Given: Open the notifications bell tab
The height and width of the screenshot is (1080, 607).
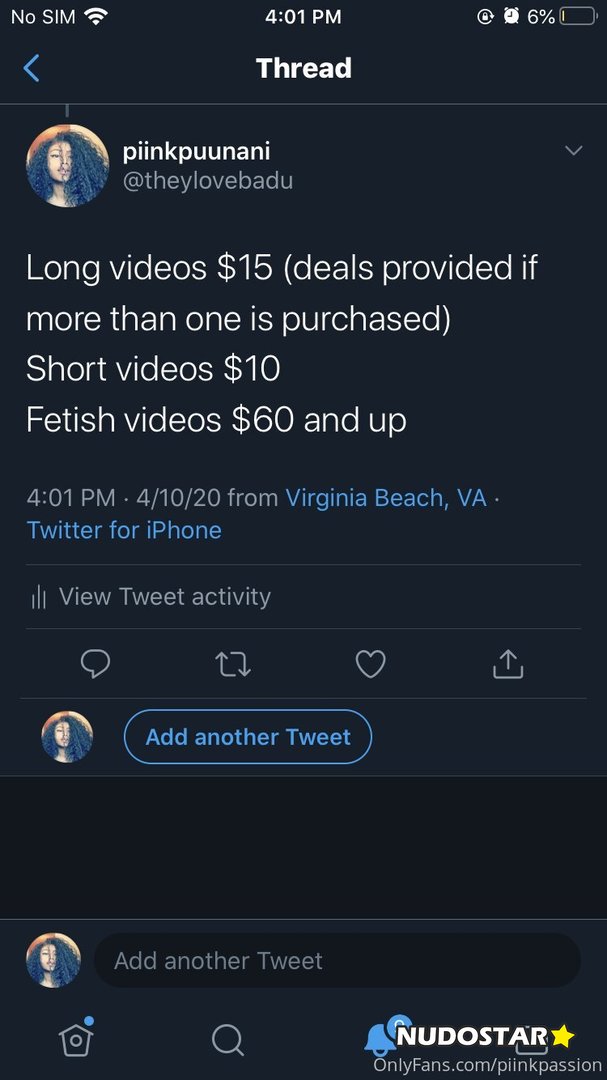Looking at the screenshot, I should click(380, 1038).
